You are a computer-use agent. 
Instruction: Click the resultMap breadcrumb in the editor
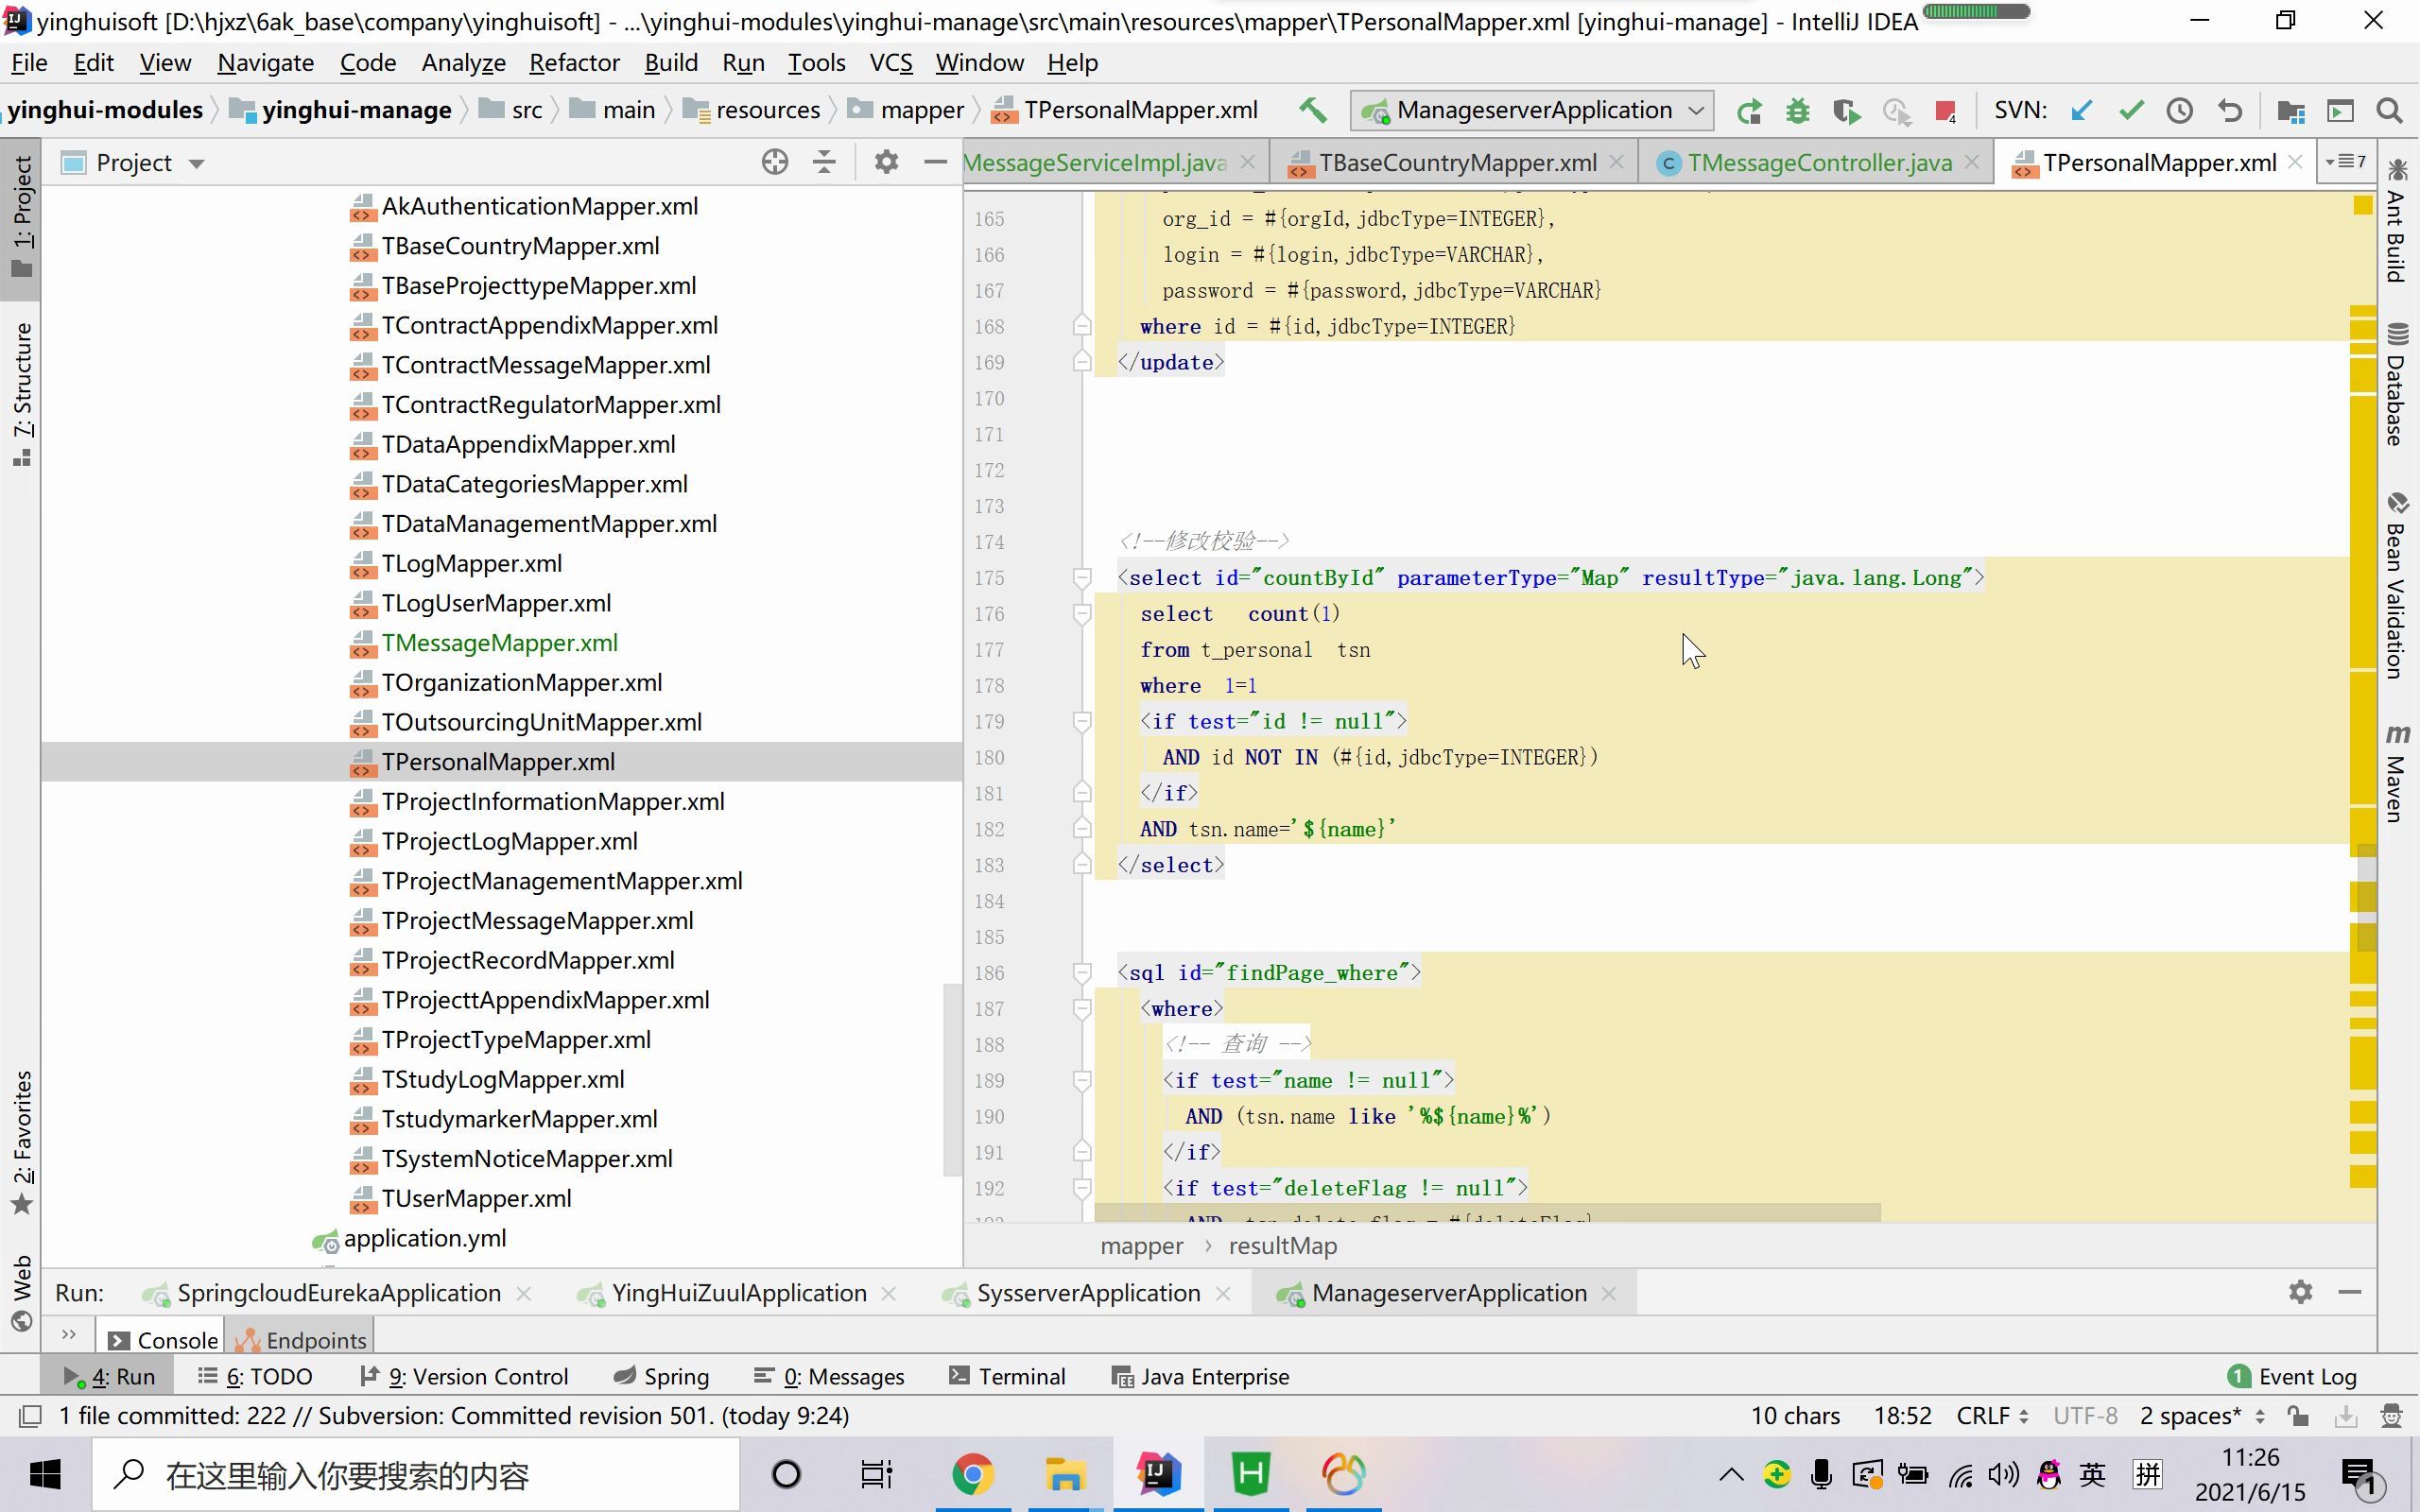pos(1282,1246)
